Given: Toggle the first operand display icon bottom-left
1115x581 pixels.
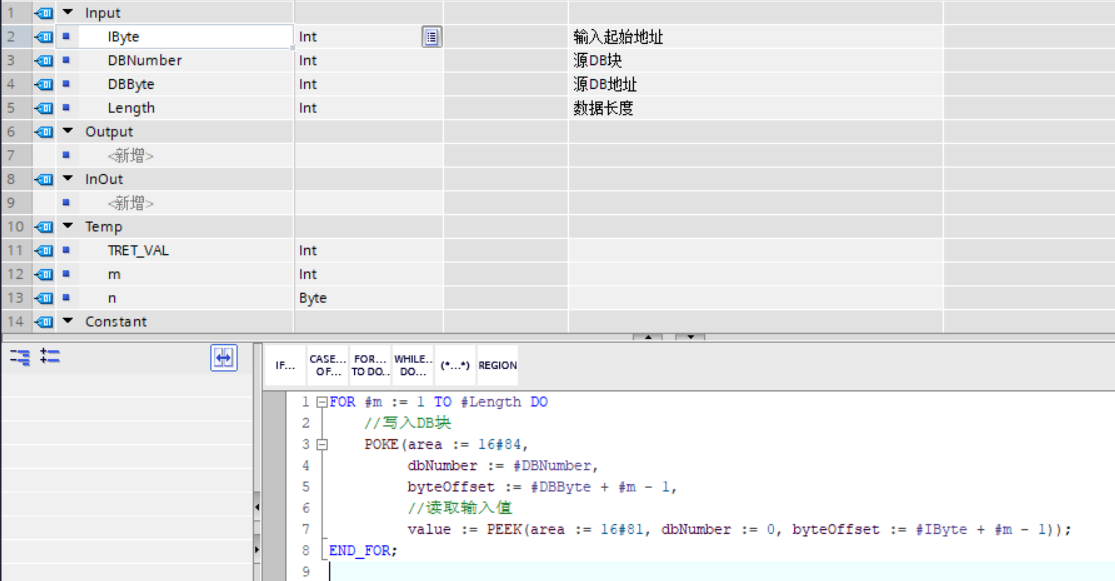Looking at the screenshot, I should 18,359.
